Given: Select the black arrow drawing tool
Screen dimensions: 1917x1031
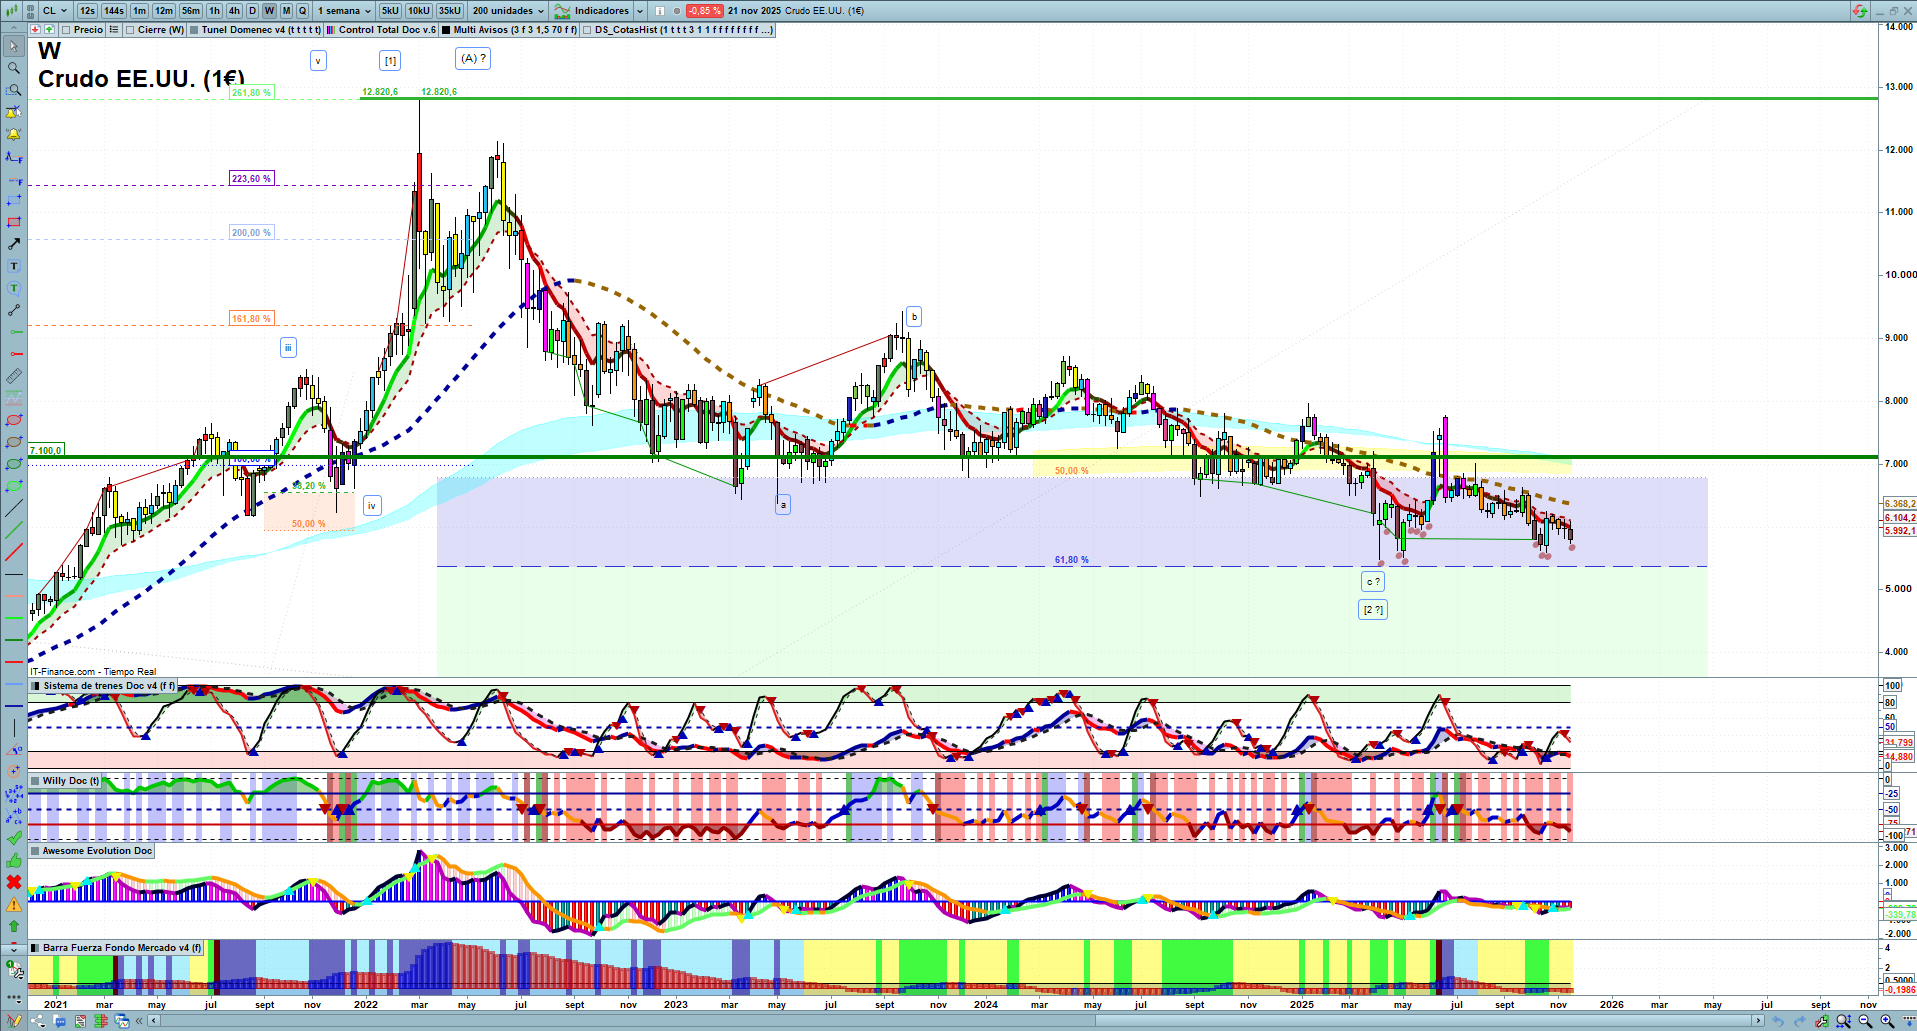Looking at the screenshot, I should click(14, 244).
